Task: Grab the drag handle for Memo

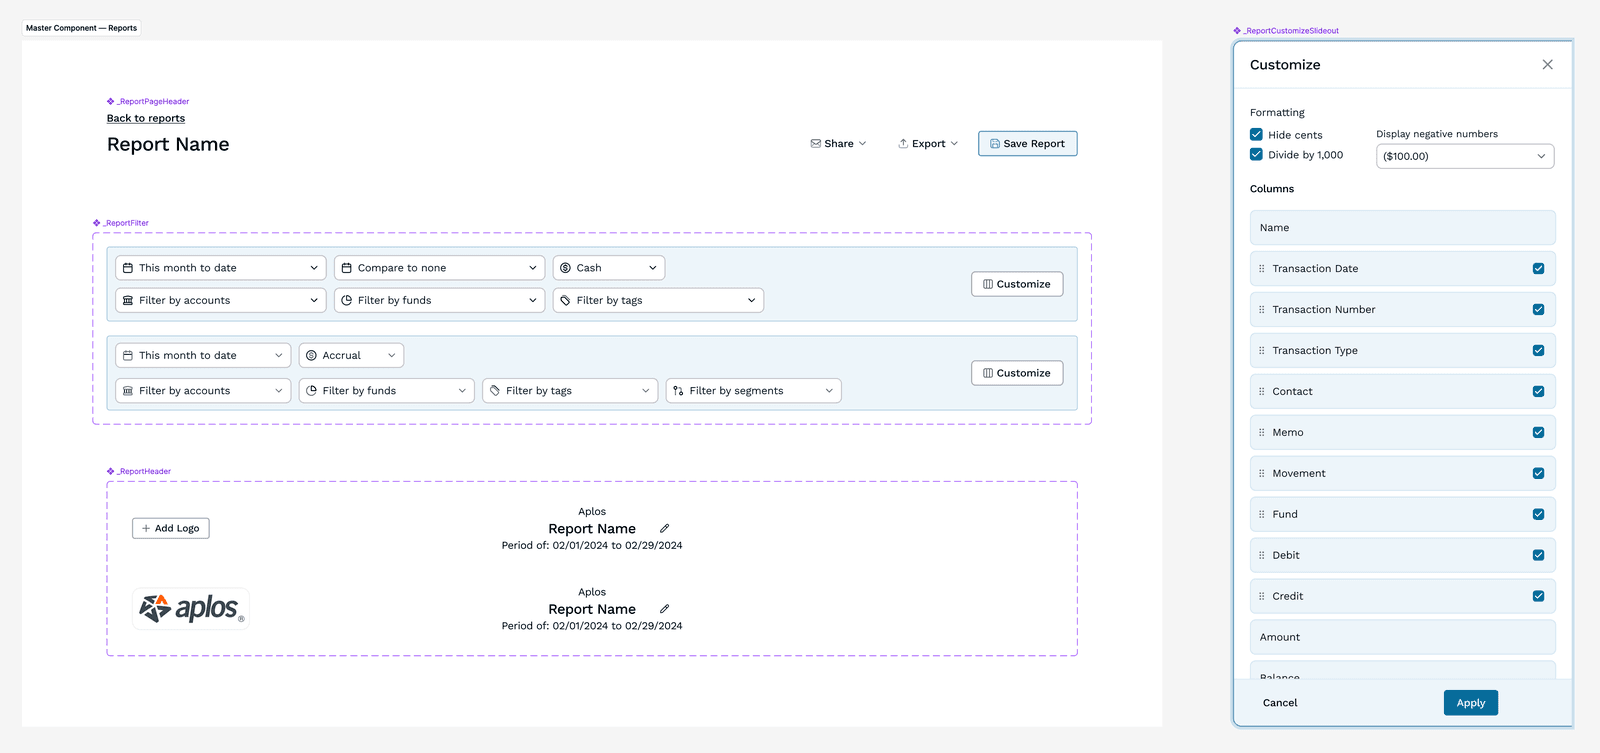Action: (1261, 433)
